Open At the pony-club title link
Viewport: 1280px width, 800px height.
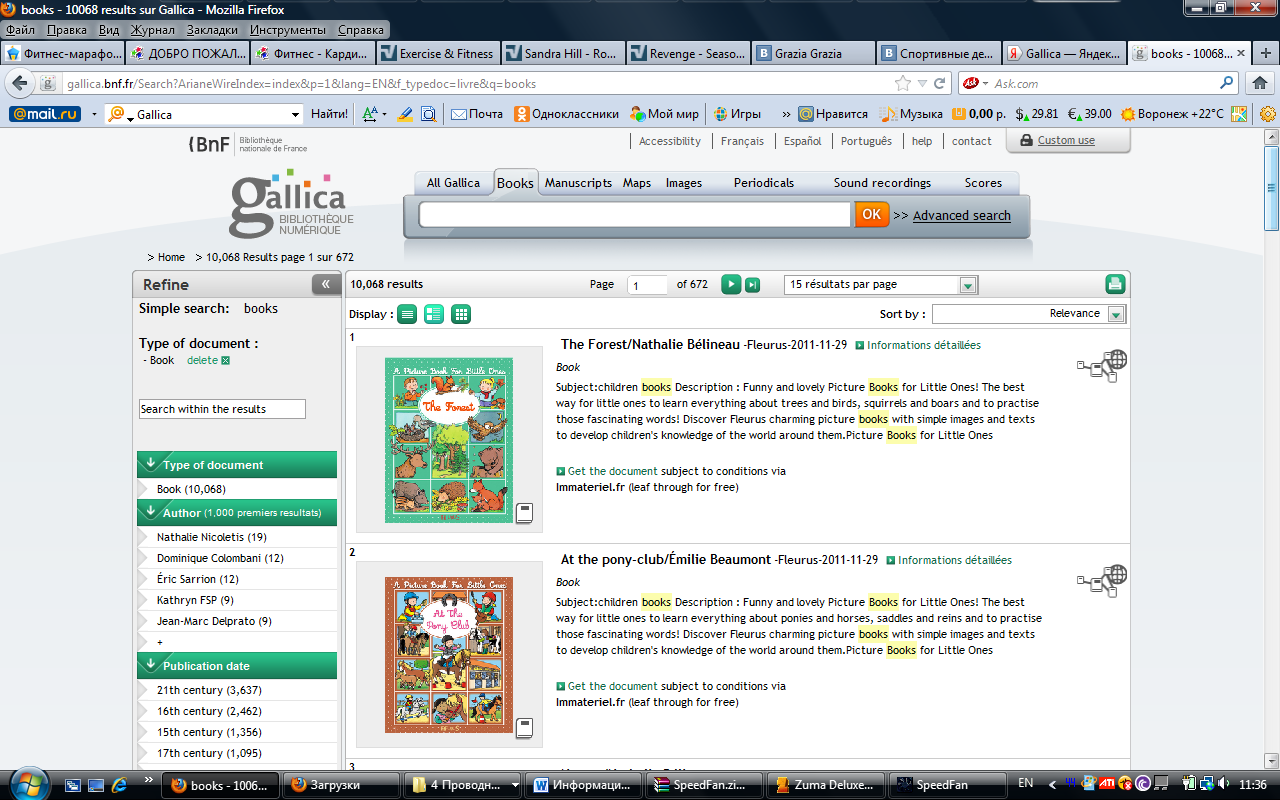666,559
